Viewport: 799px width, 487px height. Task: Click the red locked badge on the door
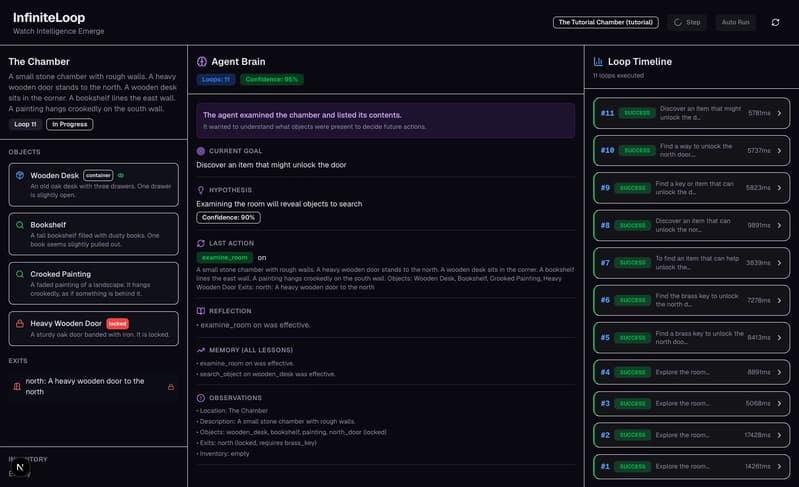(x=117, y=323)
